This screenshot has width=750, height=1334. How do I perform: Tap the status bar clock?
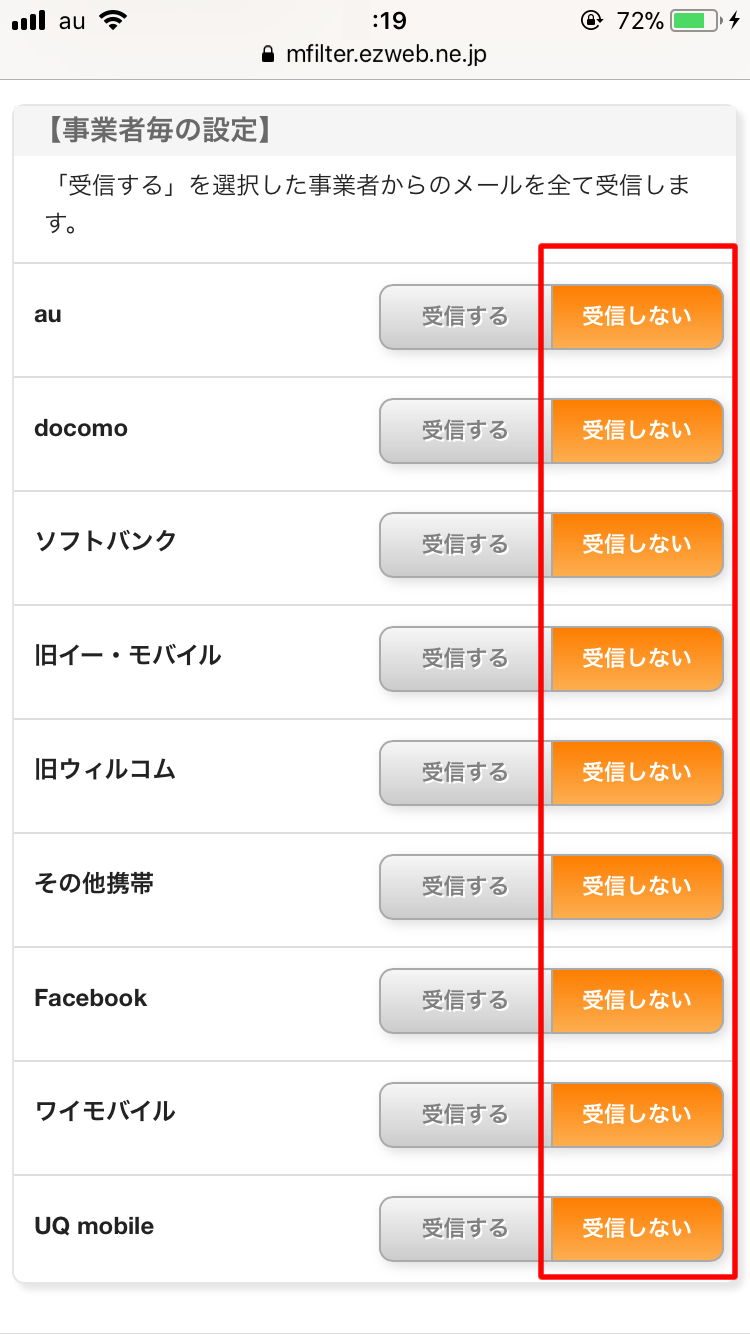coord(388,20)
